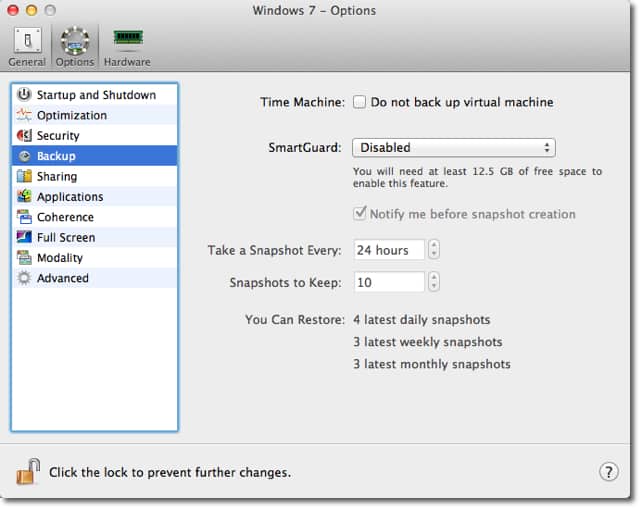
Task: Switch to the Hardware tab label
Action: (x=127, y=62)
